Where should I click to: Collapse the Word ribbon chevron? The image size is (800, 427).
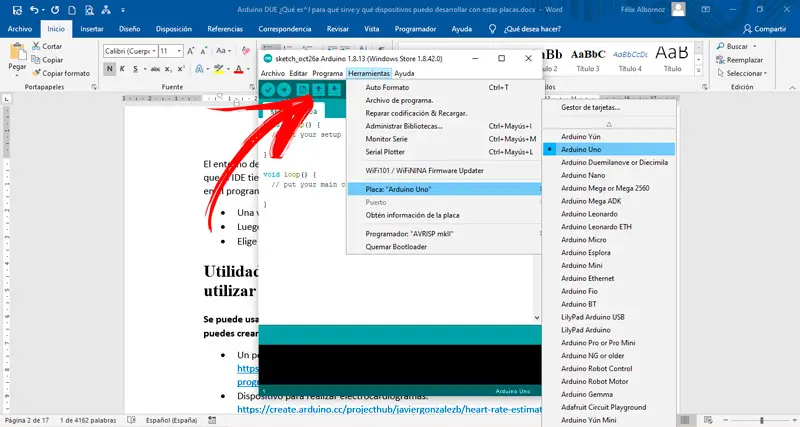click(x=792, y=88)
